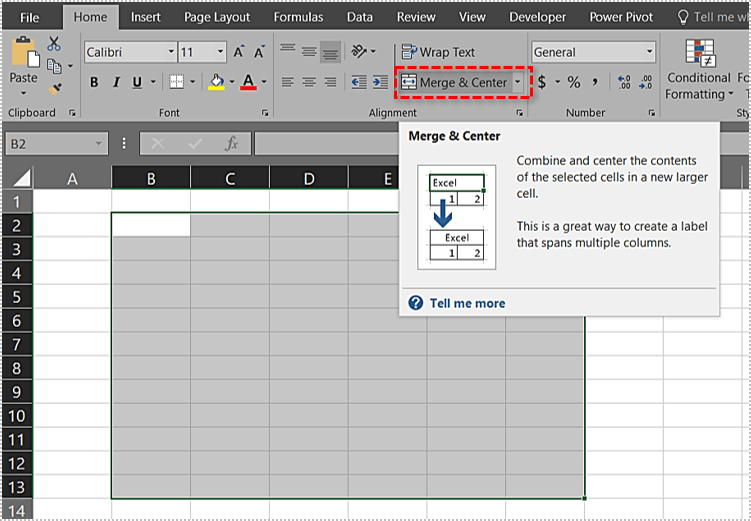Click the Cut scissors icon
This screenshot has width=751, height=521.
[54, 43]
